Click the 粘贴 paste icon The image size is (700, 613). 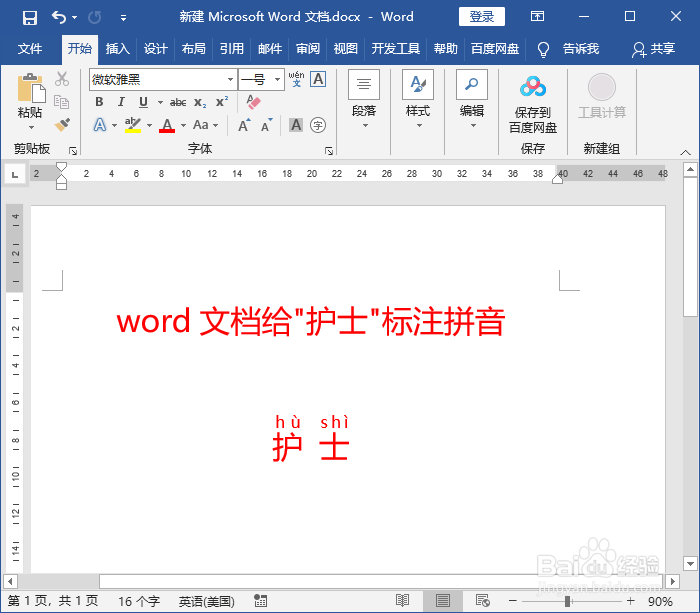pos(31,88)
